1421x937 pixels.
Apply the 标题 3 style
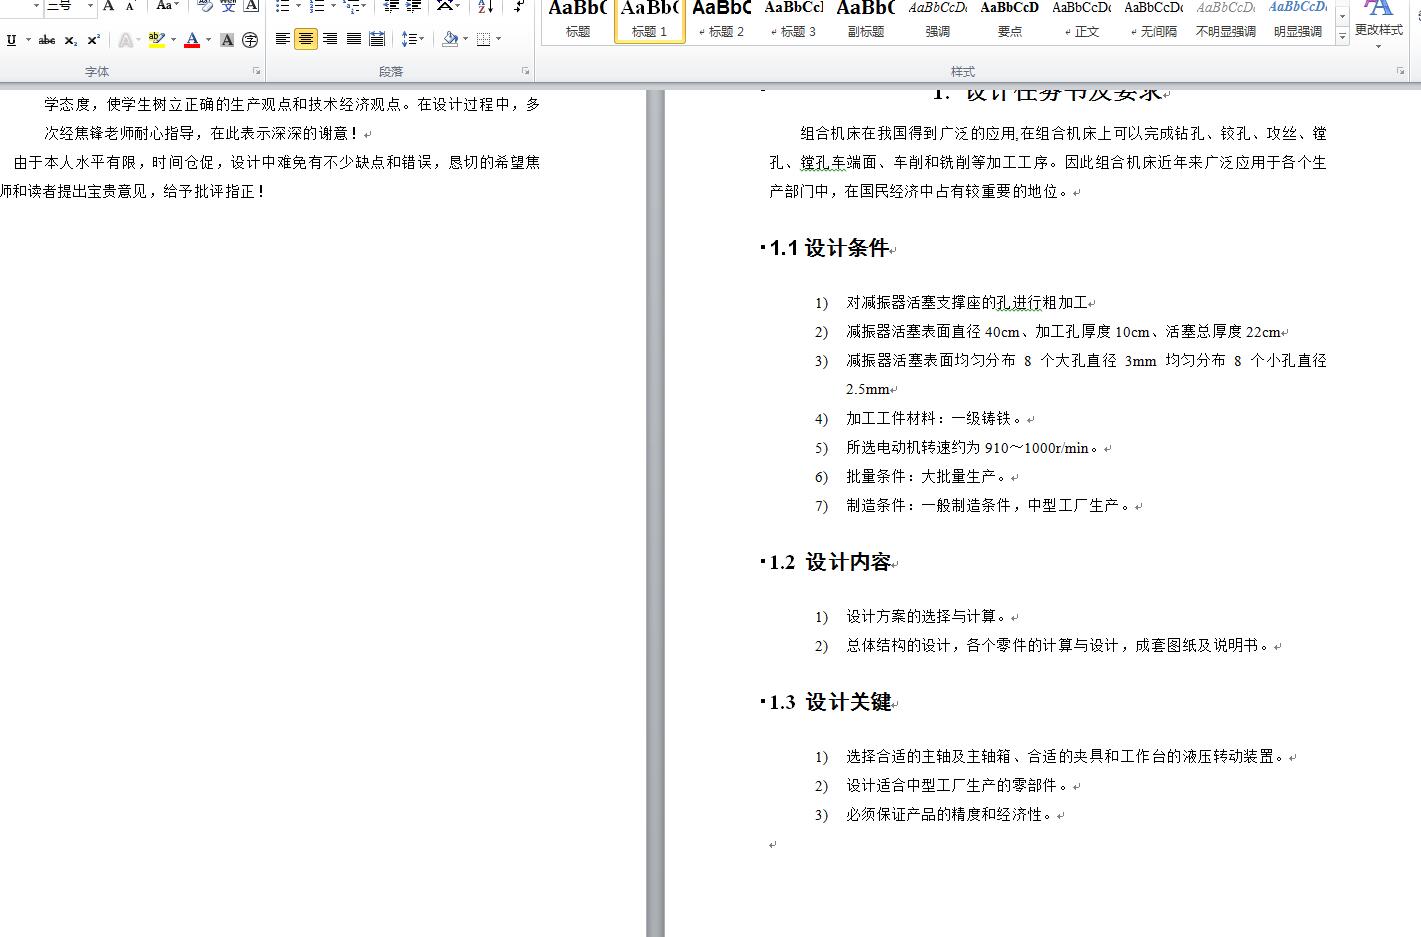coord(794,20)
